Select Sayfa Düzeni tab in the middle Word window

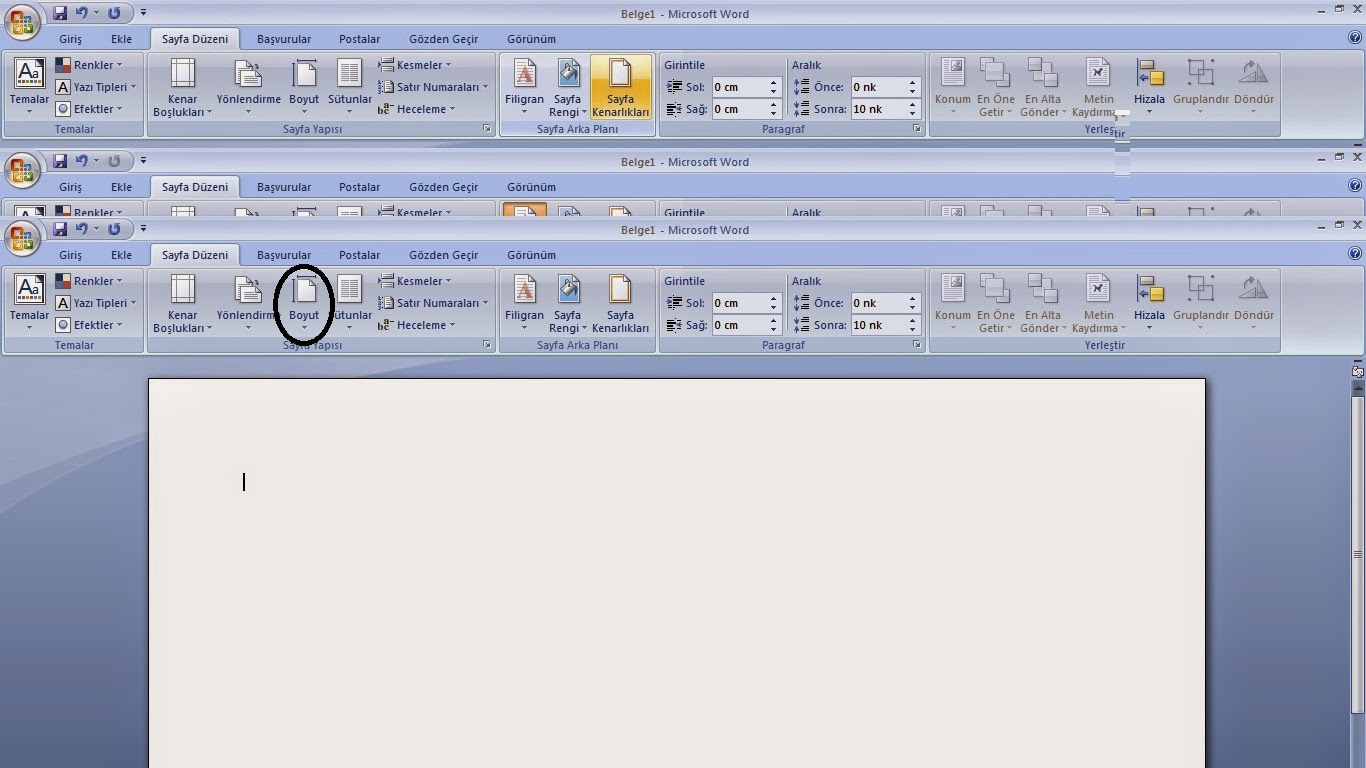coord(195,187)
